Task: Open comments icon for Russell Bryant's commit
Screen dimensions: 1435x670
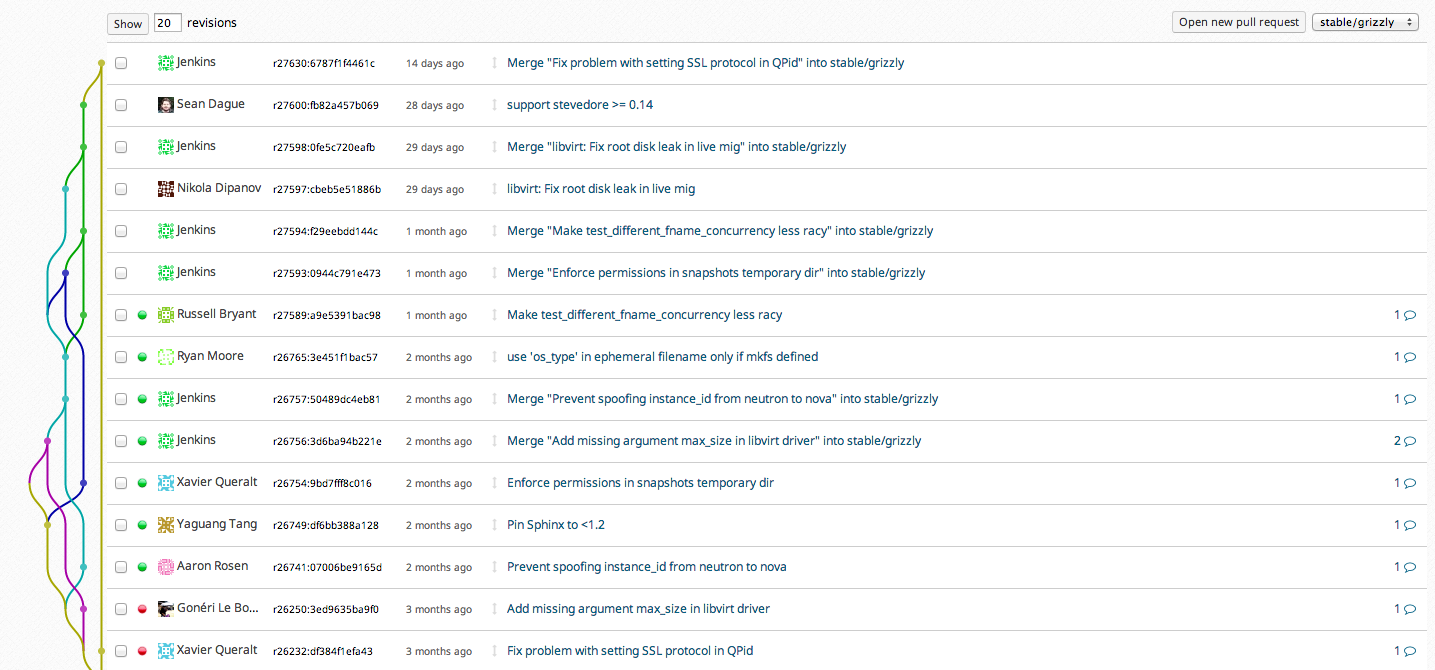Action: (x=1410, y=315)
